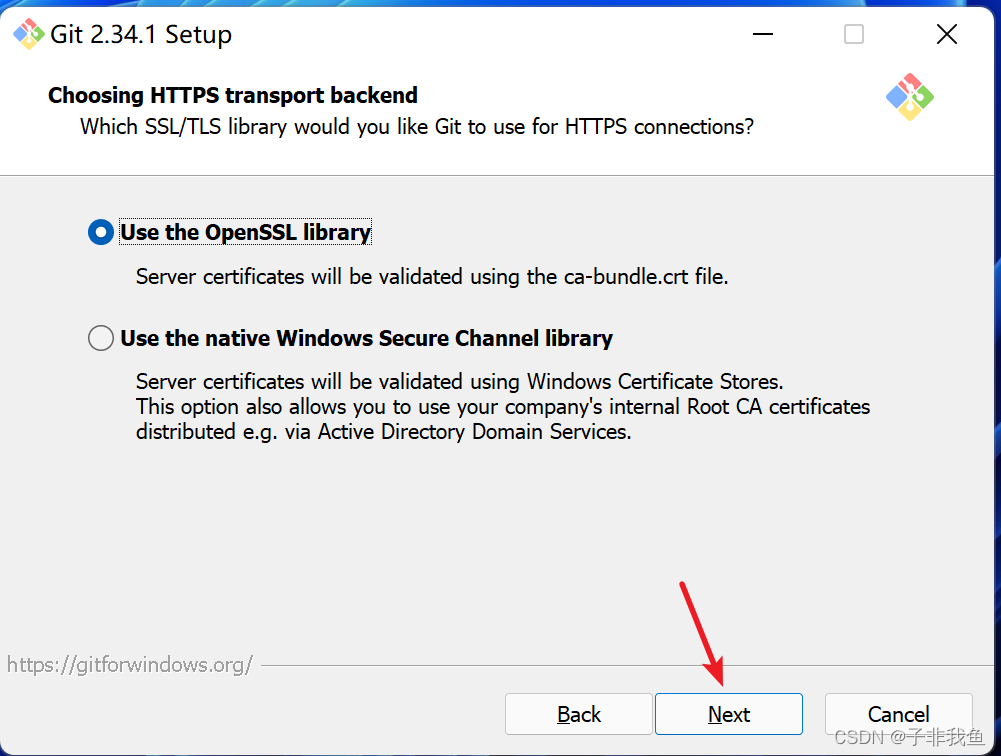Select native Windows Secure Channel radio button
The height and width of the screenshot is (756, 1001).
(101, 338)
